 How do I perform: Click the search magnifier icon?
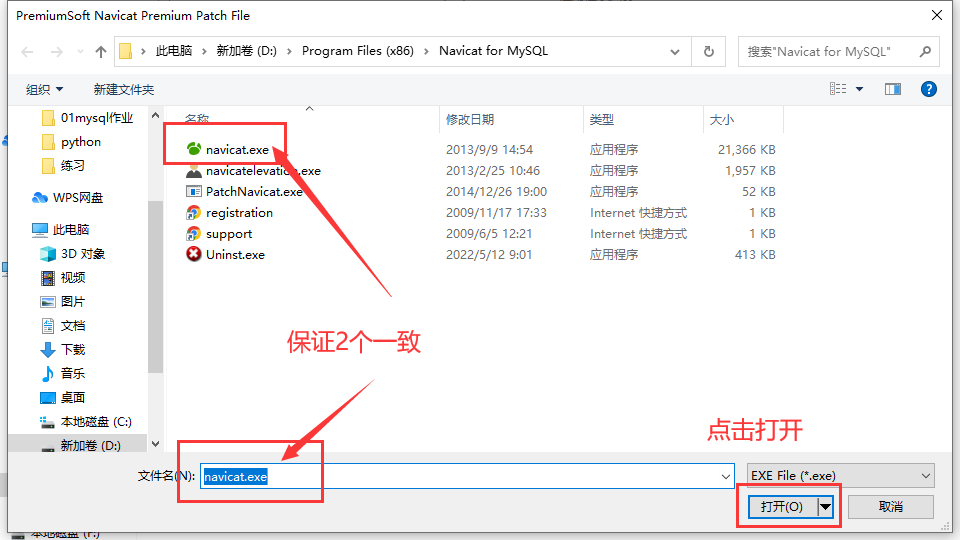pyautogui.click(x=925, y=51)
